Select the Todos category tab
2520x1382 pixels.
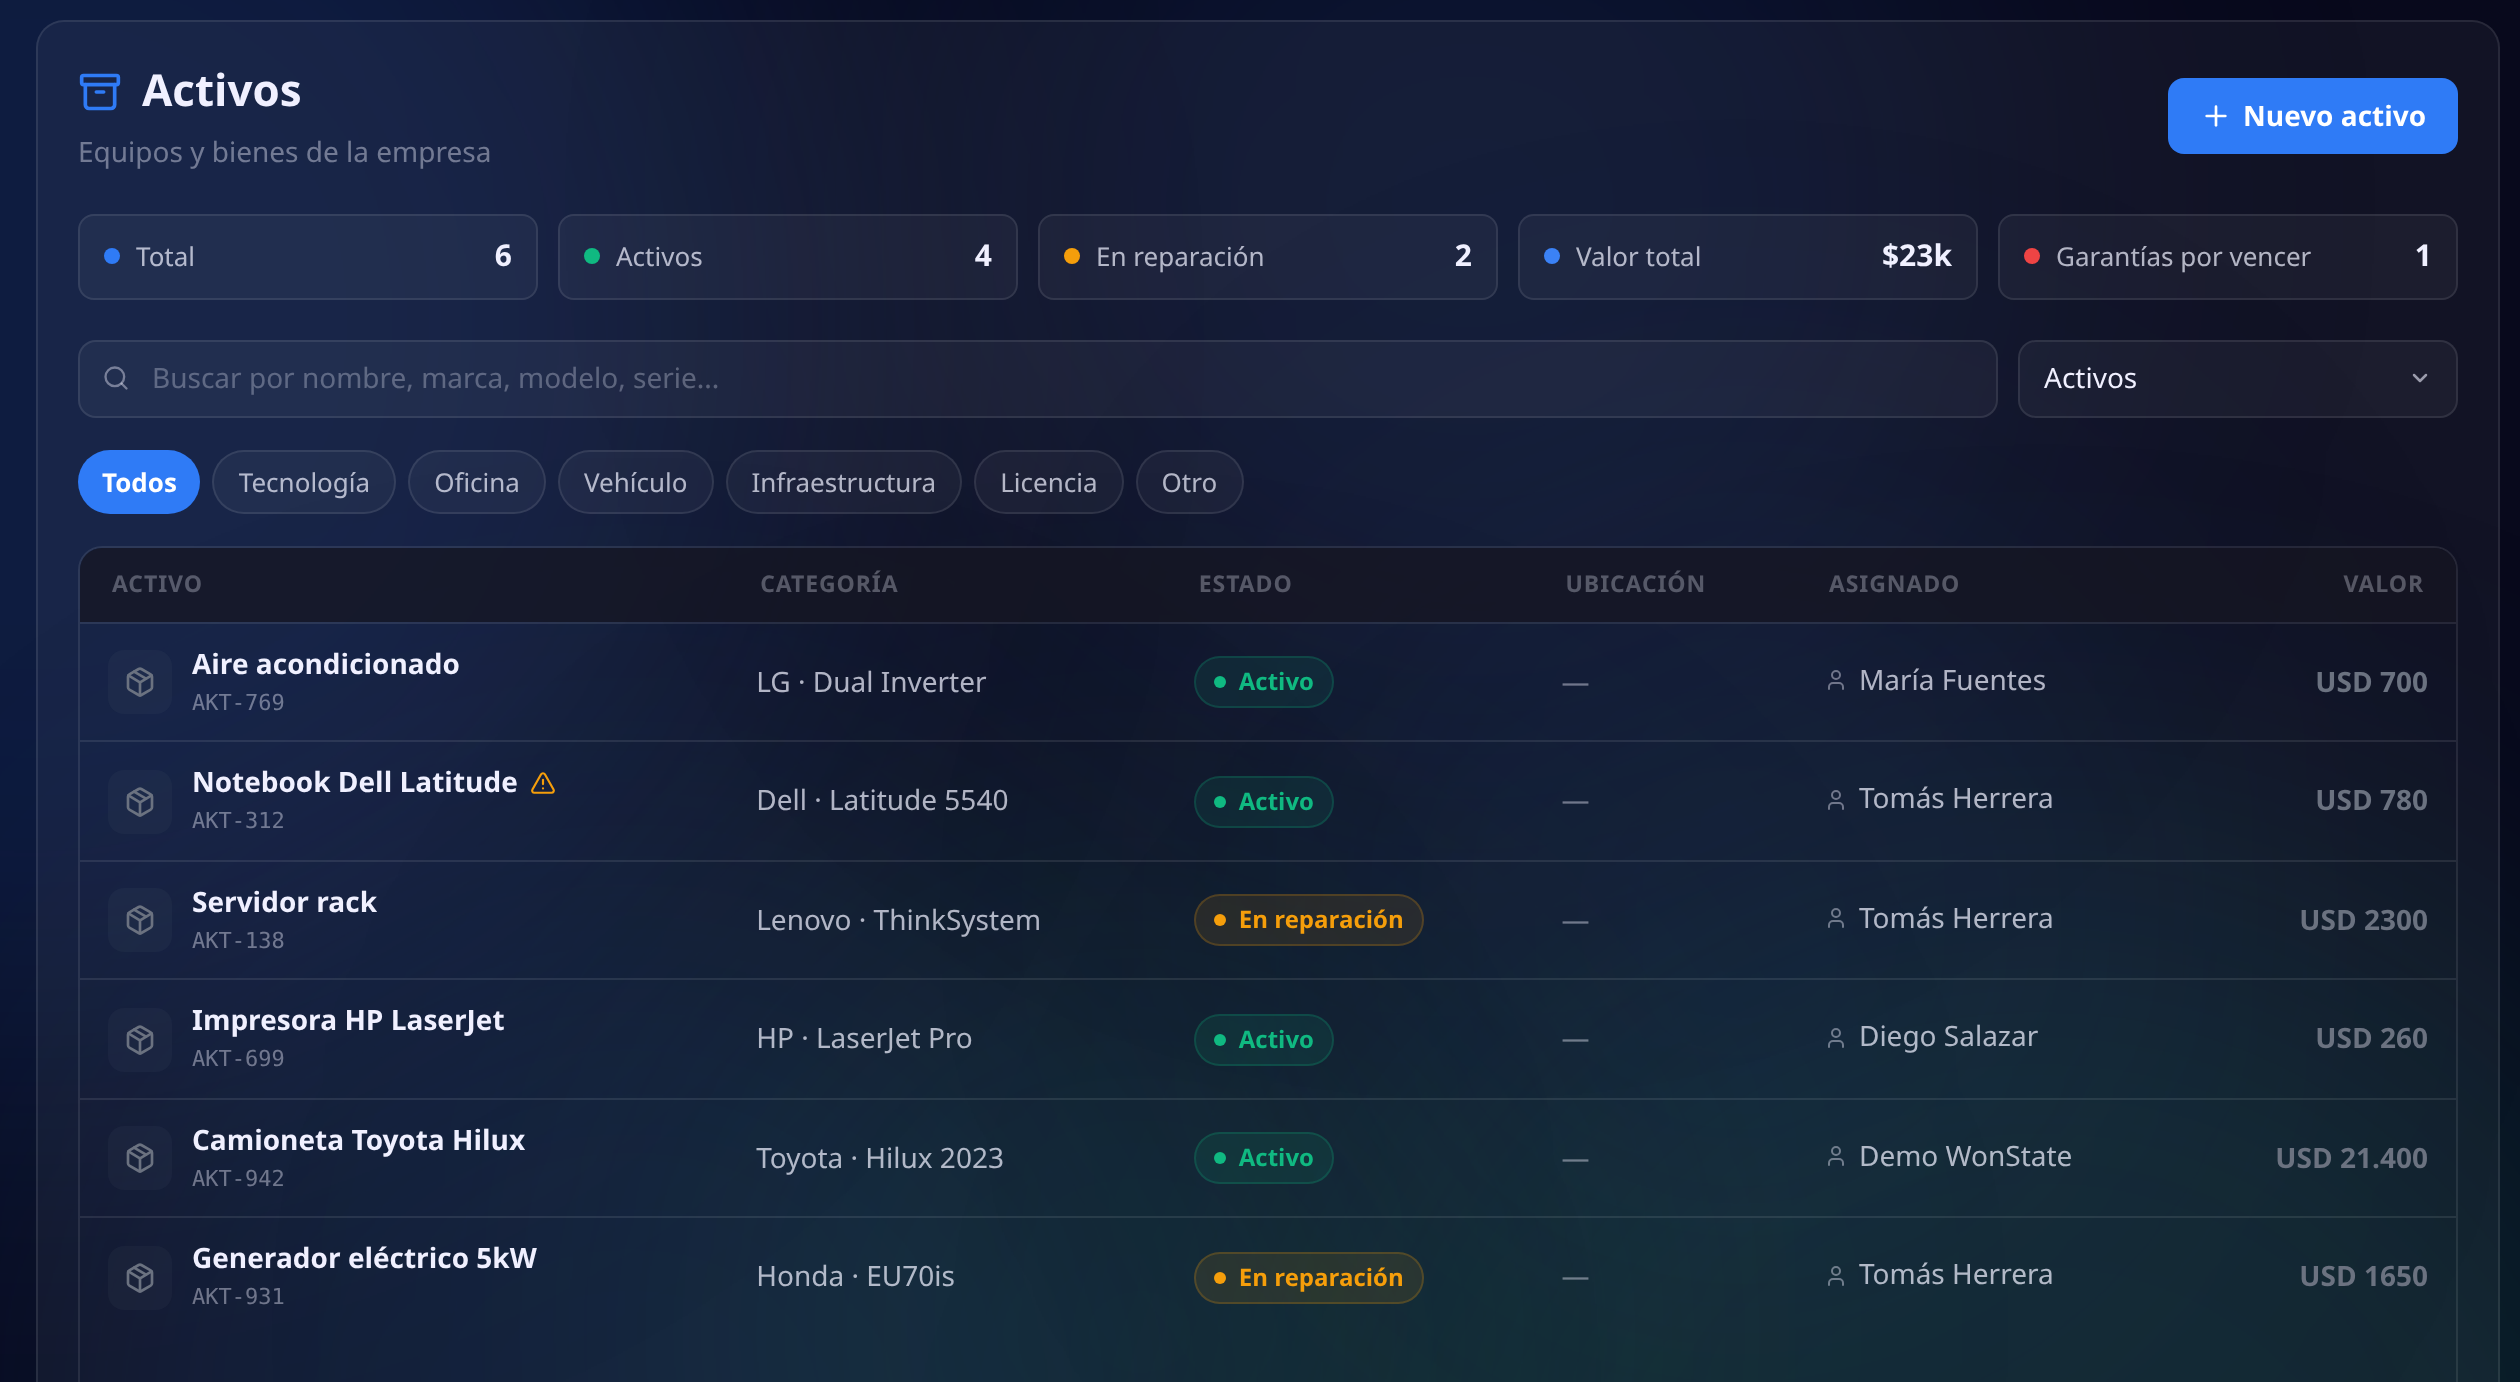pyautogui.click(x=139, y=482)
